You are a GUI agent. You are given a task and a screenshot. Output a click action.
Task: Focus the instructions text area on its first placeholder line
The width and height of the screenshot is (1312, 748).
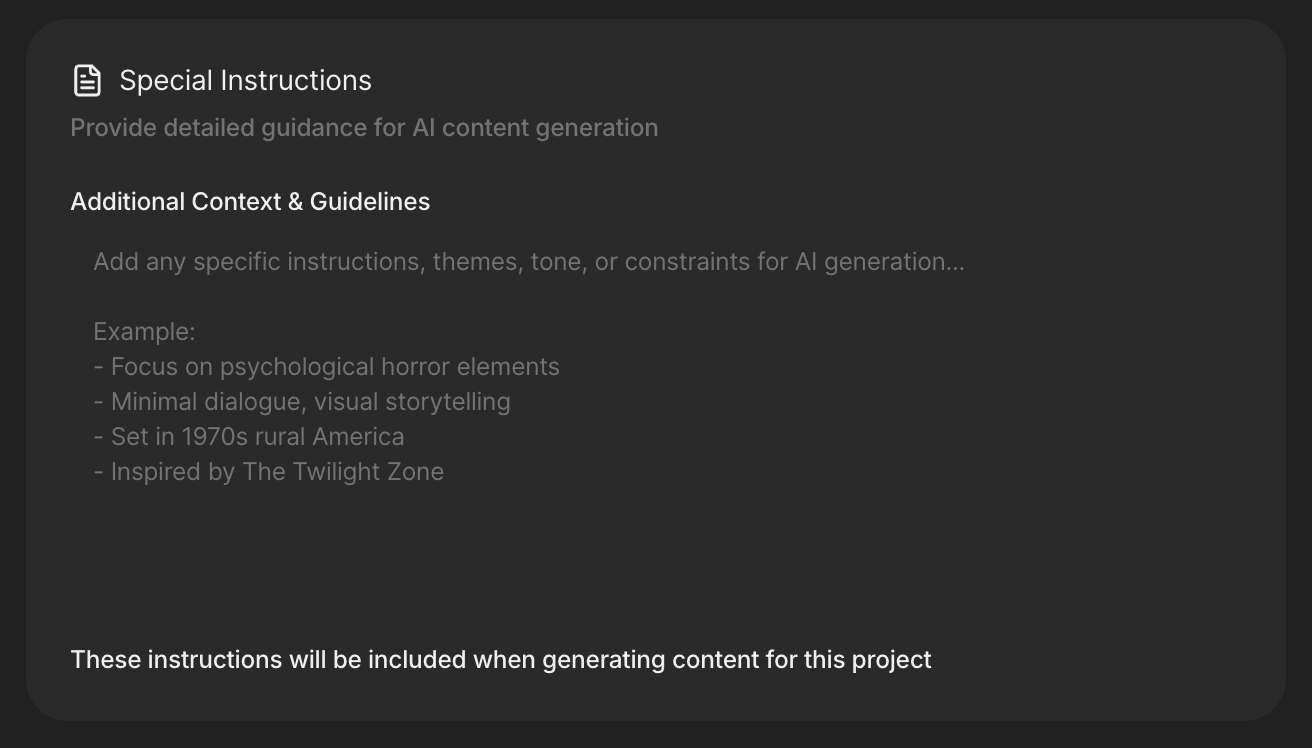pos(528,262)
